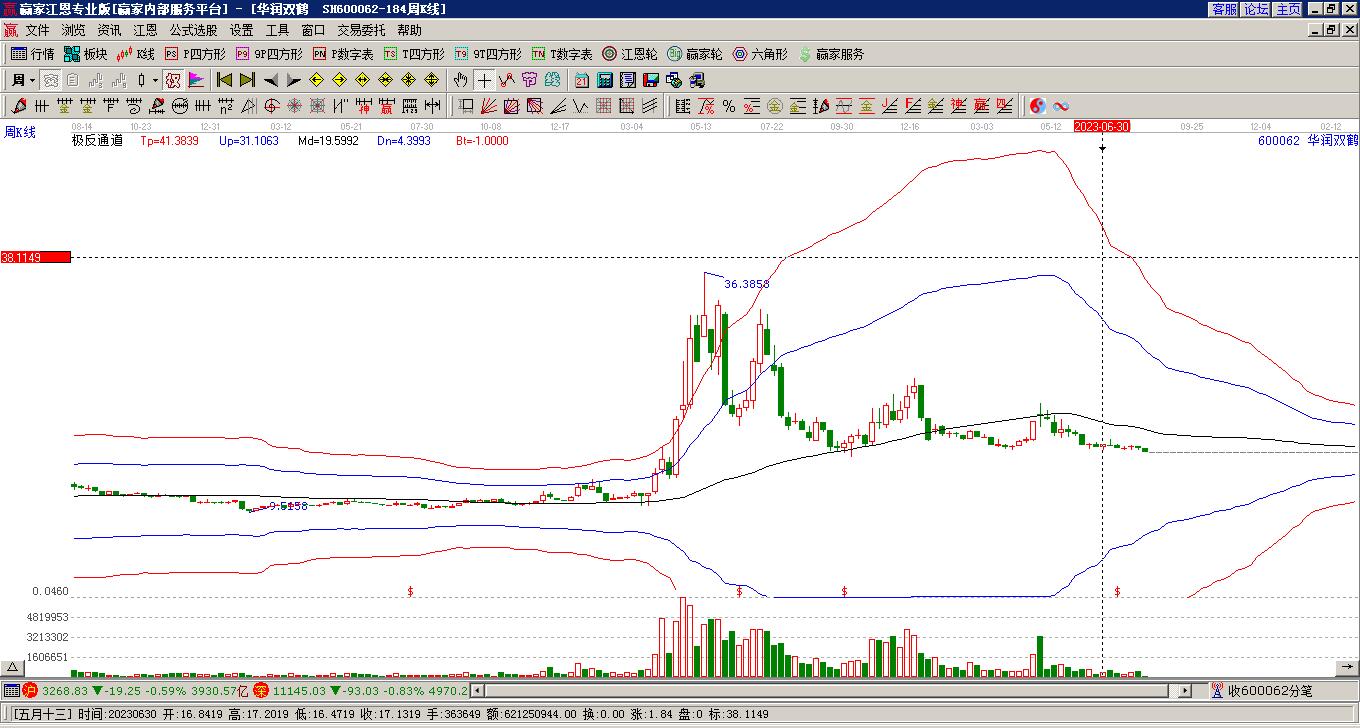Click the red date marker 2023-06-30
The width and height of the screenshot is (1360, 728).
tap(1102, 127)
